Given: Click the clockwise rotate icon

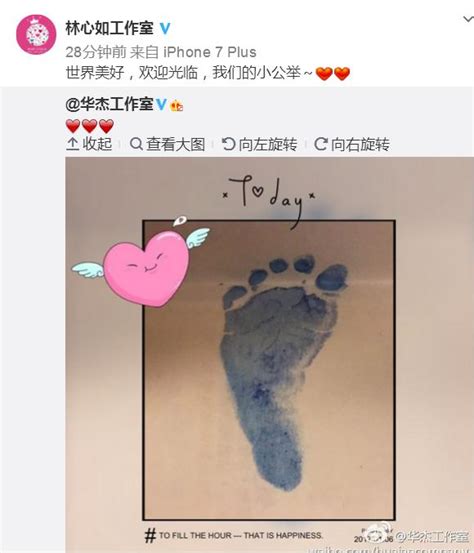Looking at the screenshot, I should tap(321, 144).
